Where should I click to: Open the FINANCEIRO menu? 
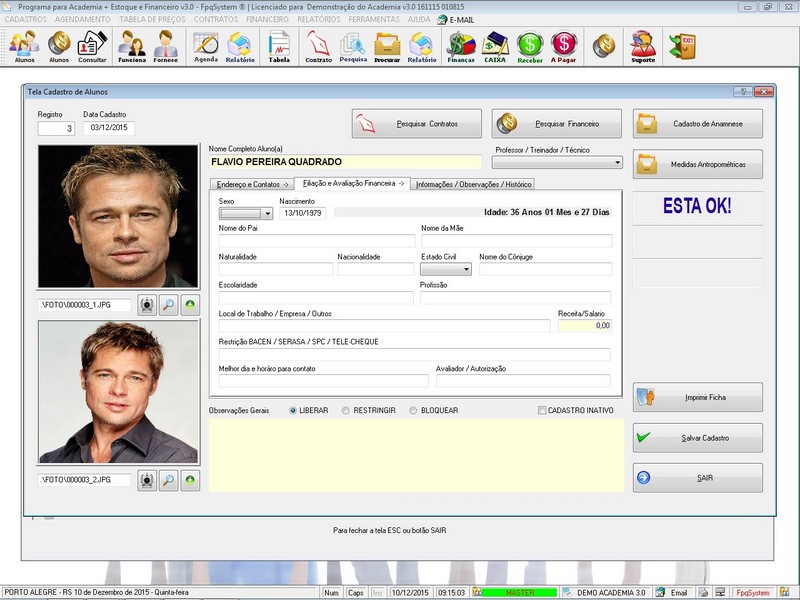[x=267, y=19]
